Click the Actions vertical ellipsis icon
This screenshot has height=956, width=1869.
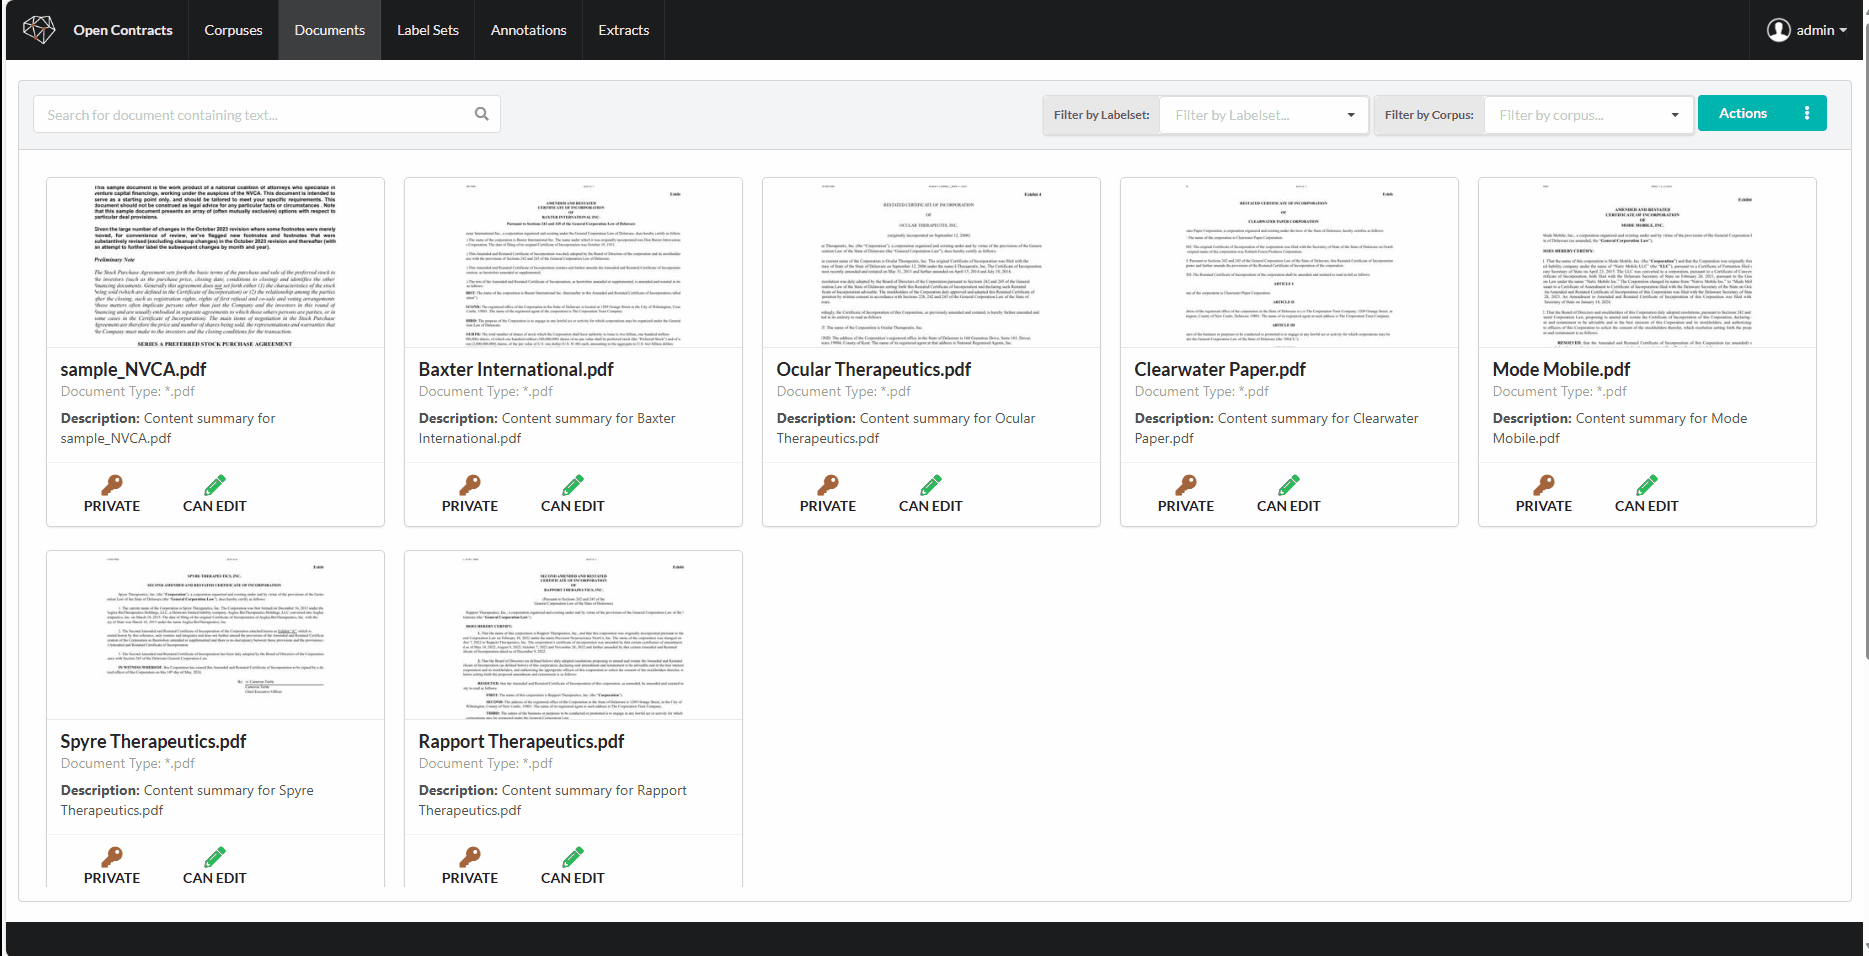click(1806, 113)
